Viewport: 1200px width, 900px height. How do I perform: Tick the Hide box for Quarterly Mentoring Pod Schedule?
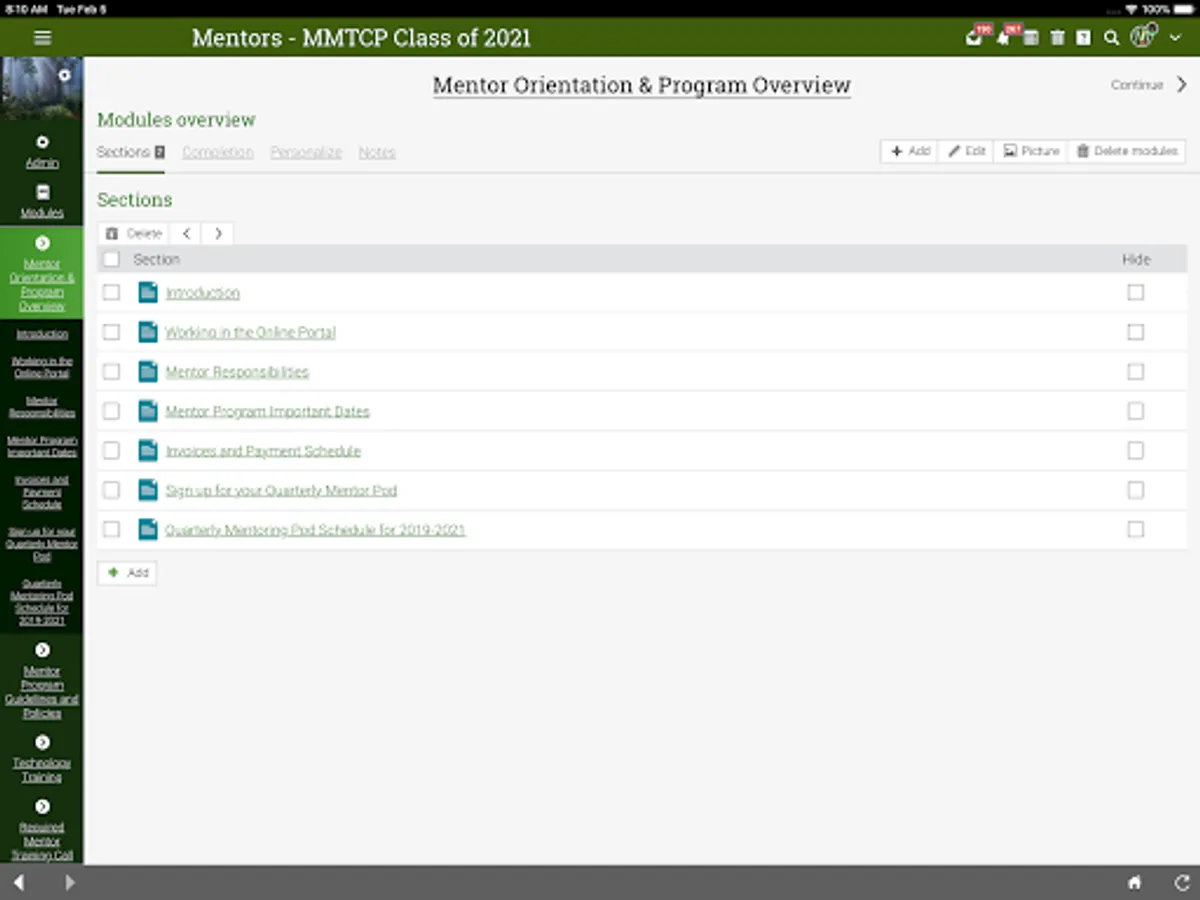[1135, 529]
